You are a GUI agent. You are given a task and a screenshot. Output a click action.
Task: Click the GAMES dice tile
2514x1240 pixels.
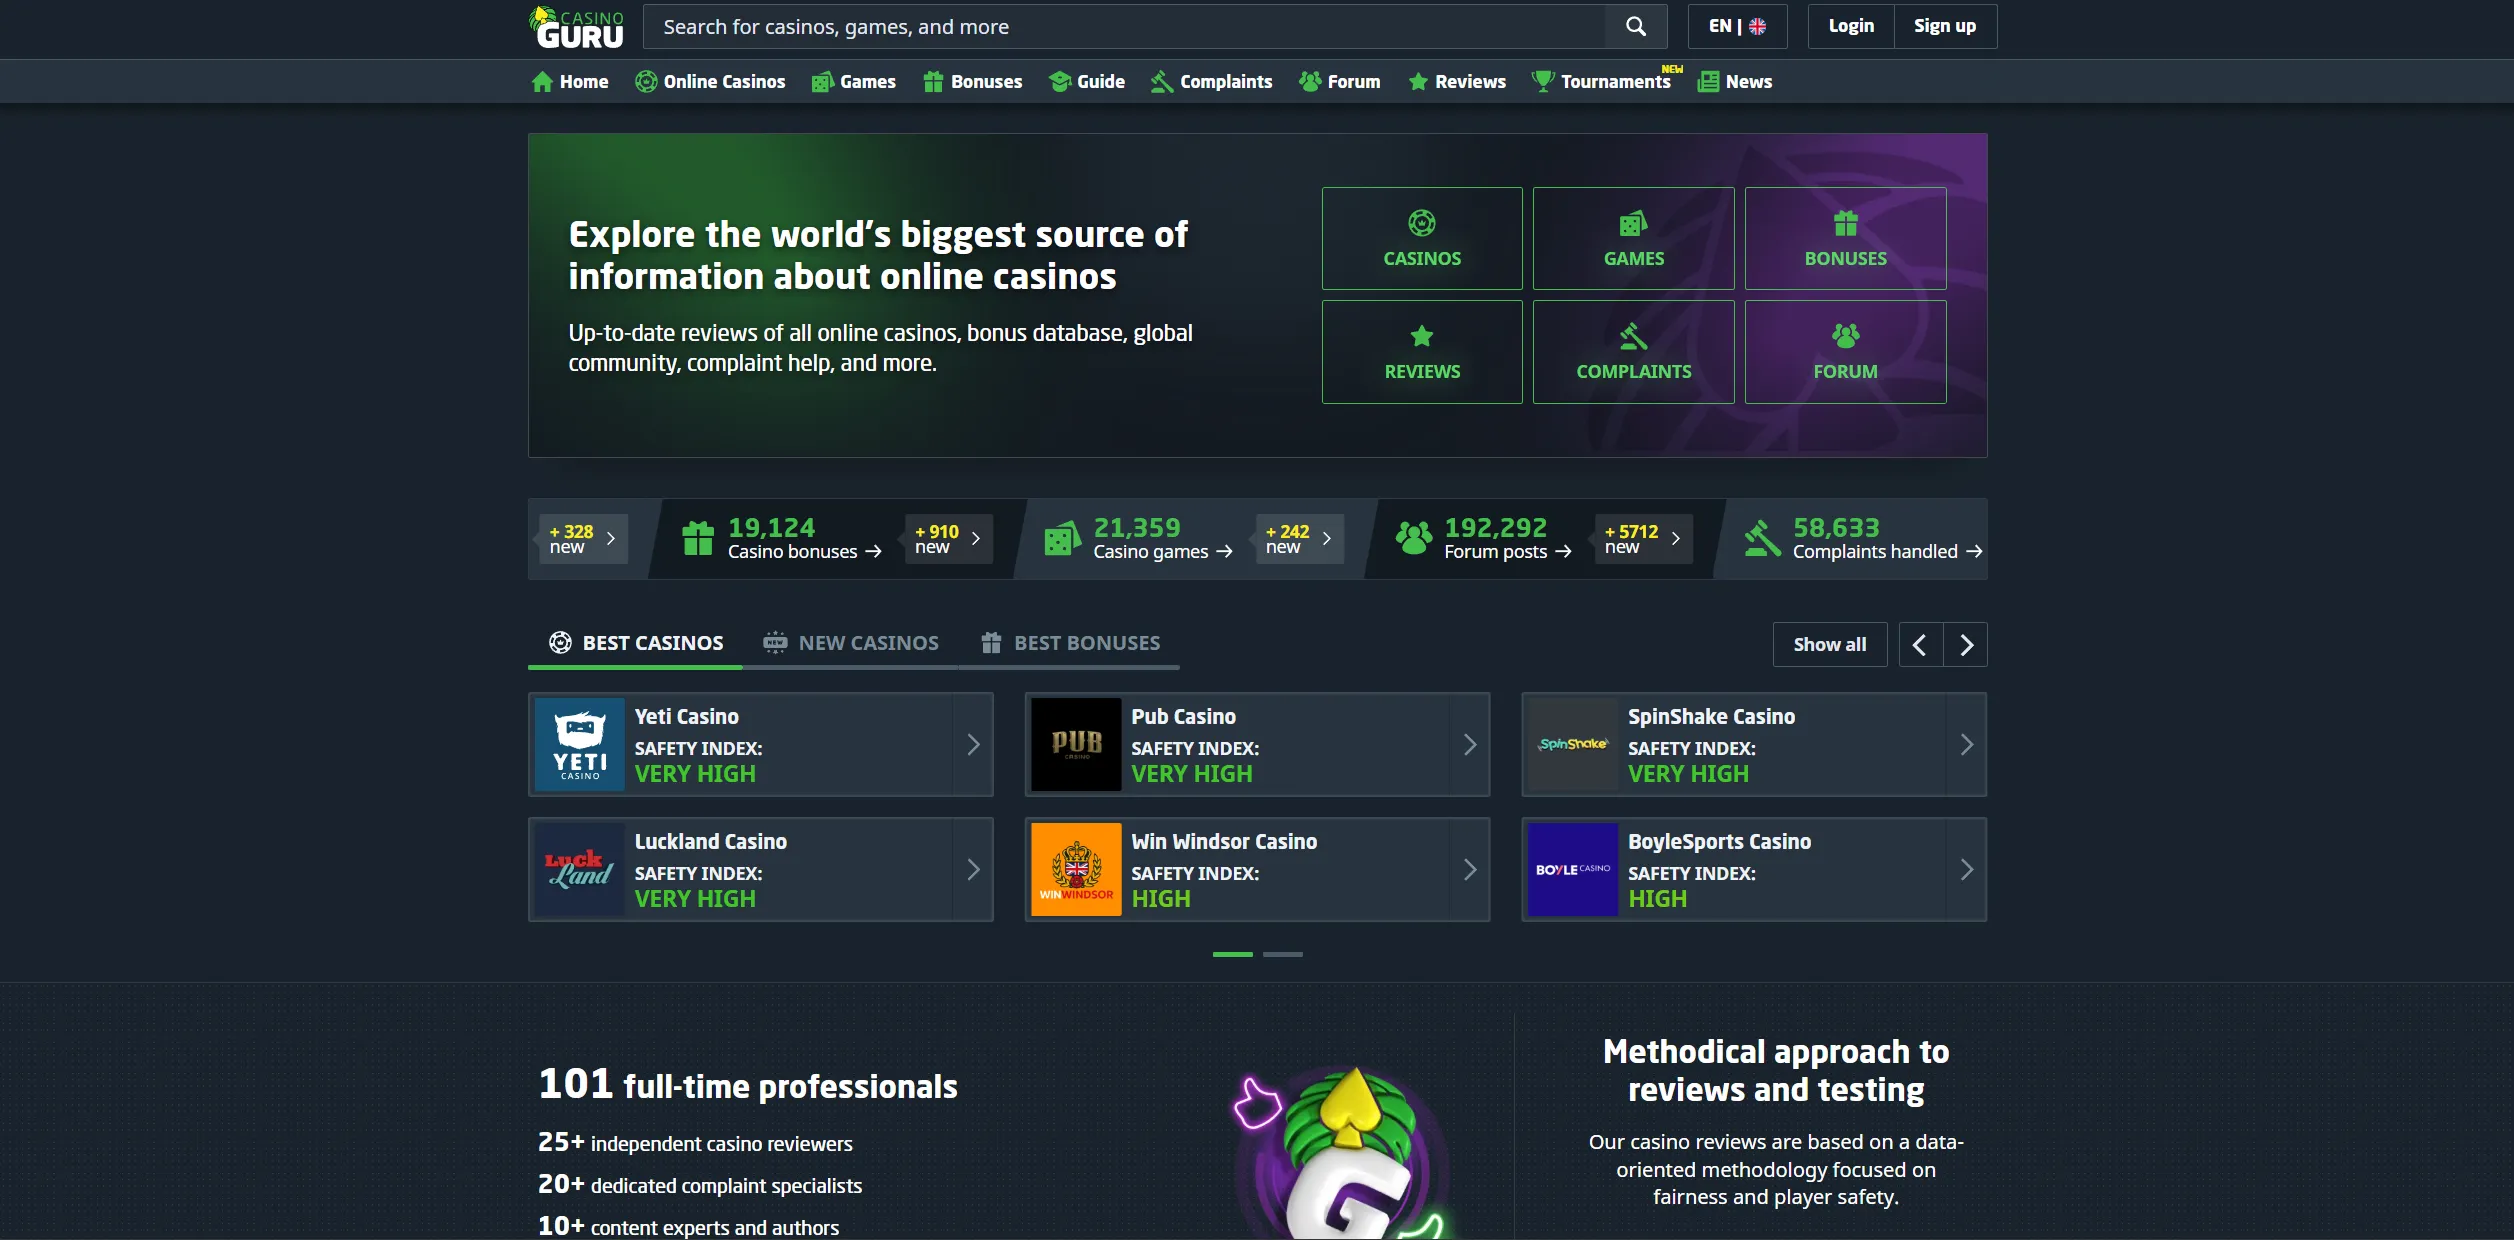tap(1634, 239)
